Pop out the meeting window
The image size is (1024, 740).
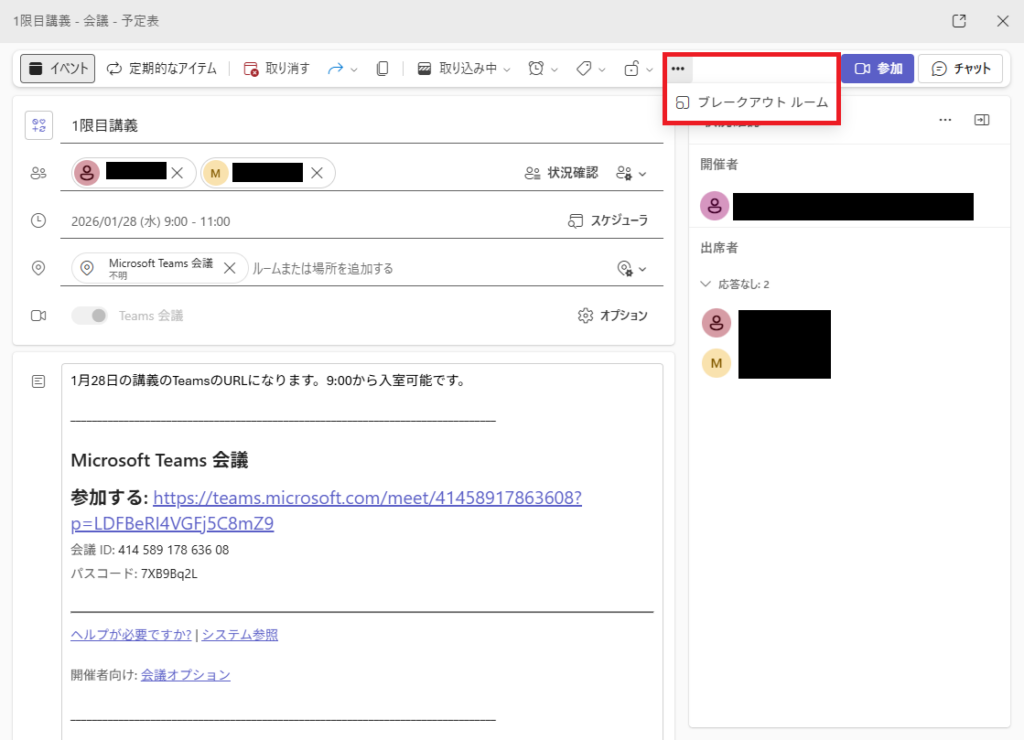click(x=959, y=21)
